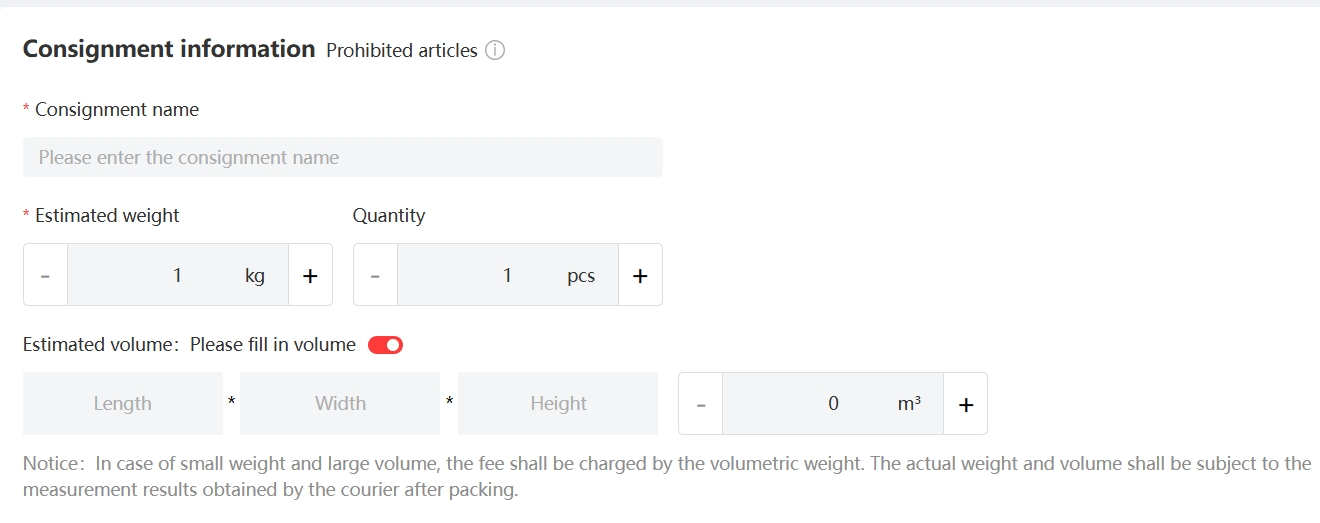Screen dimensions: 1320x523
Task: Focus the consignment name field
Action: [x=342, y=157]
